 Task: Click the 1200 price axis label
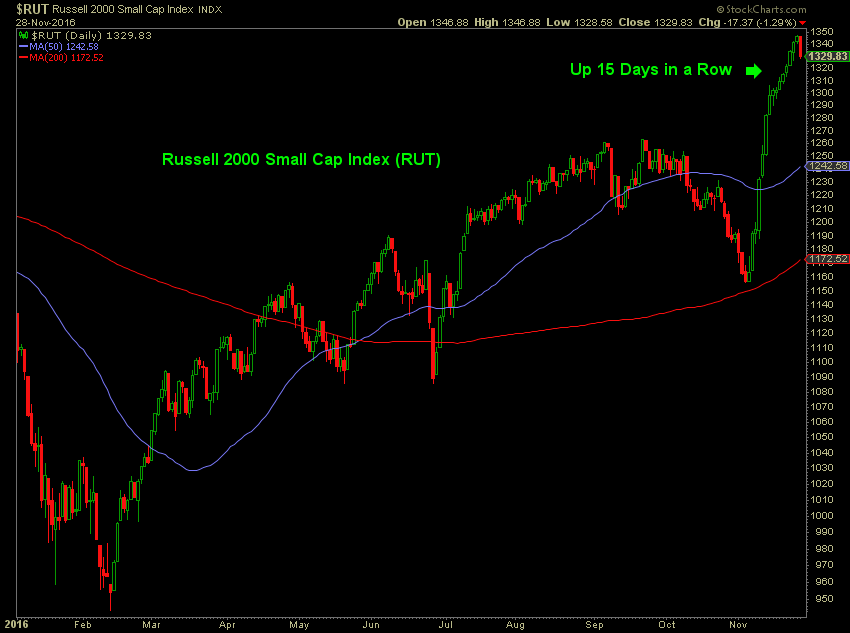(x=822, y=222)
